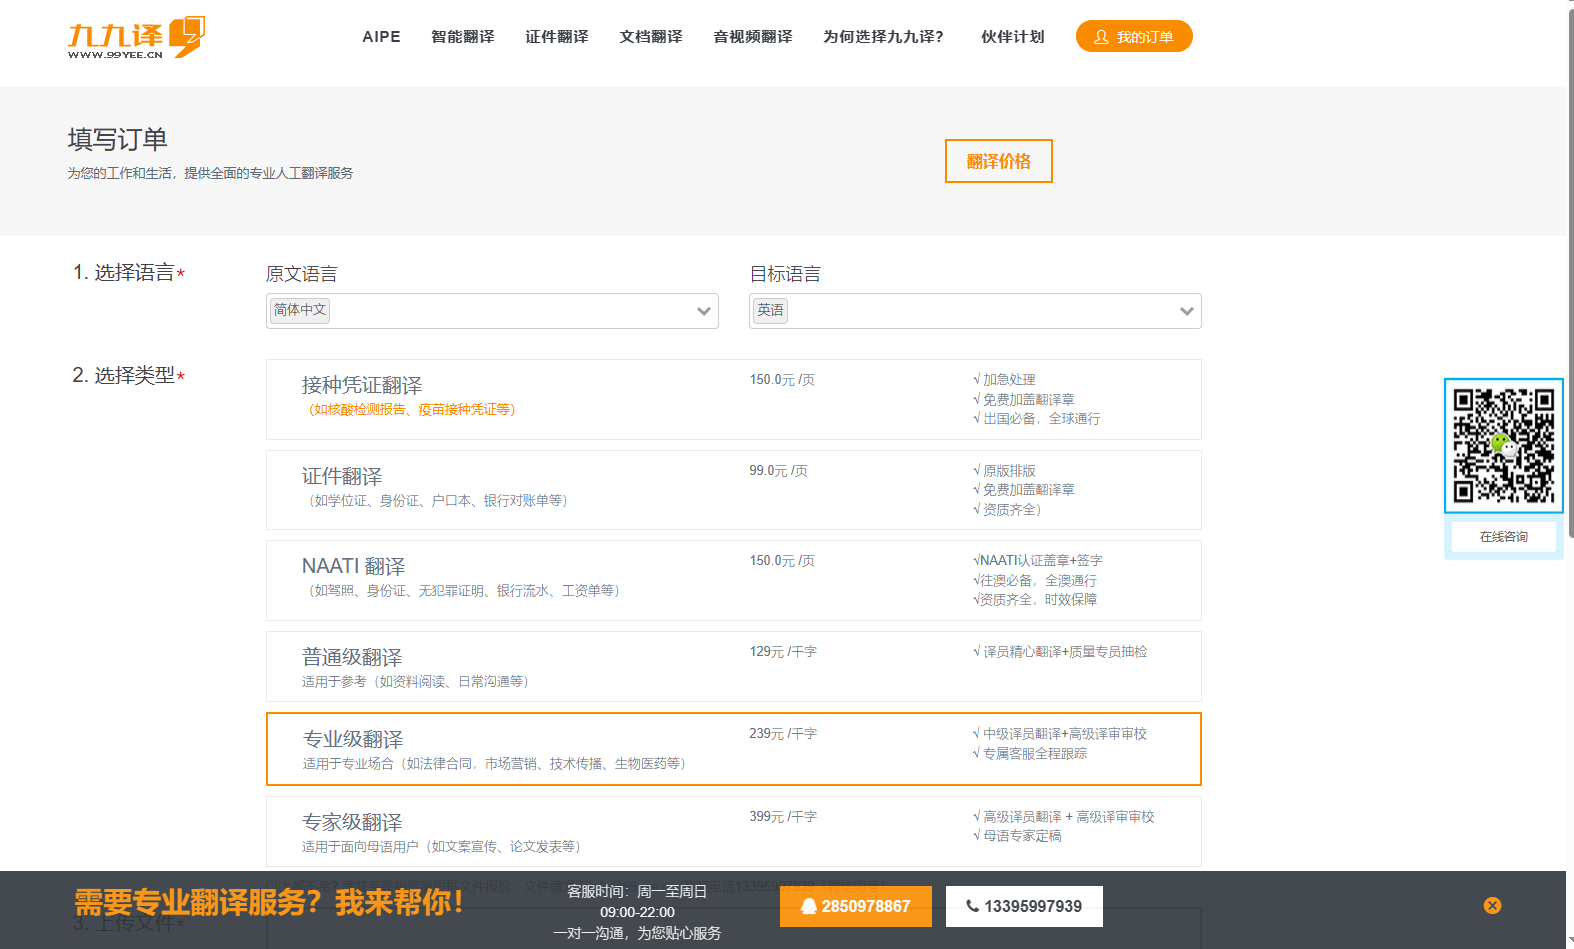This screenshot has height=949, width=1574.
Task: Click the QQ 2850978867 contact button
Action: (856, 906)
